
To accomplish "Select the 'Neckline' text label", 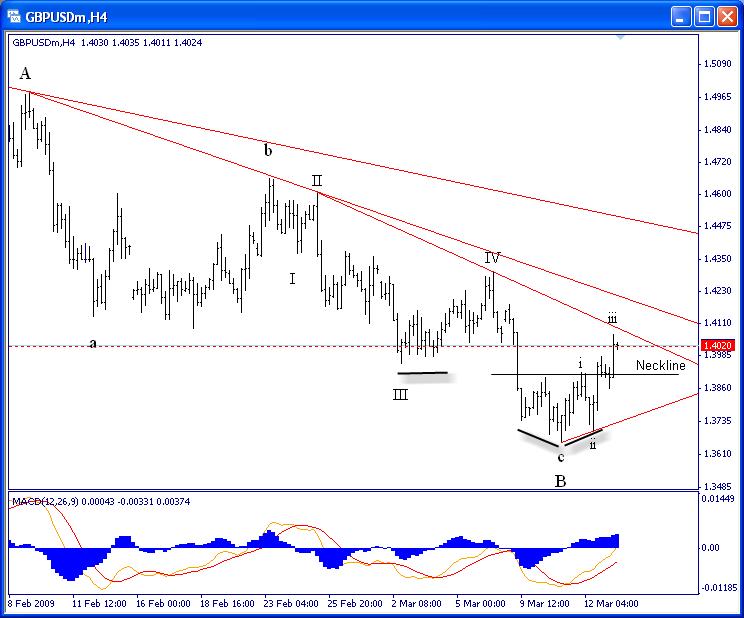I will [660, 365].
